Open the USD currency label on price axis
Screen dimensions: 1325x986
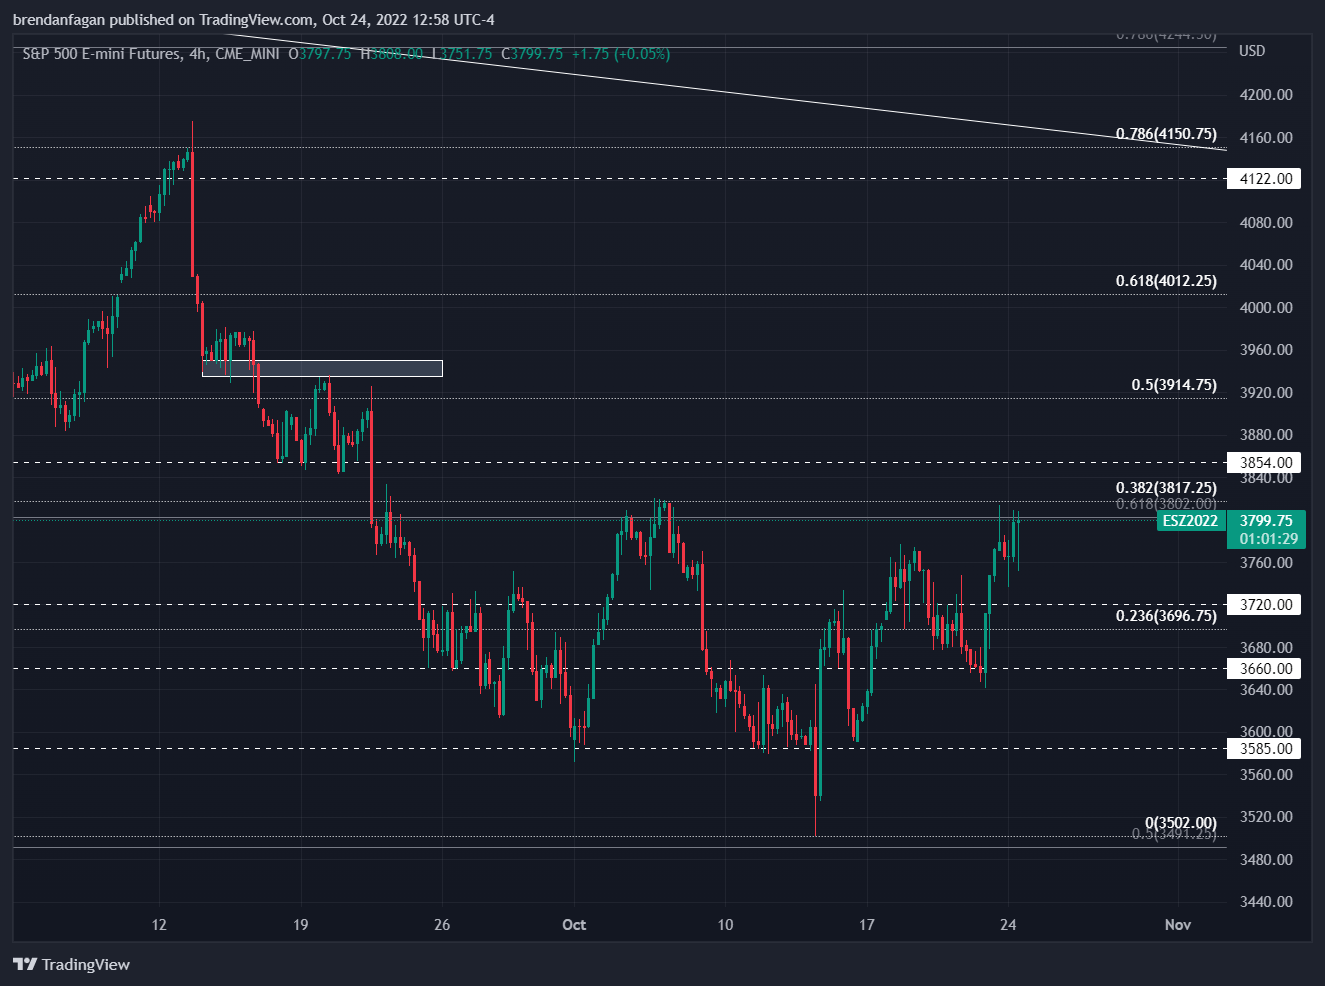pos(1252,51)
